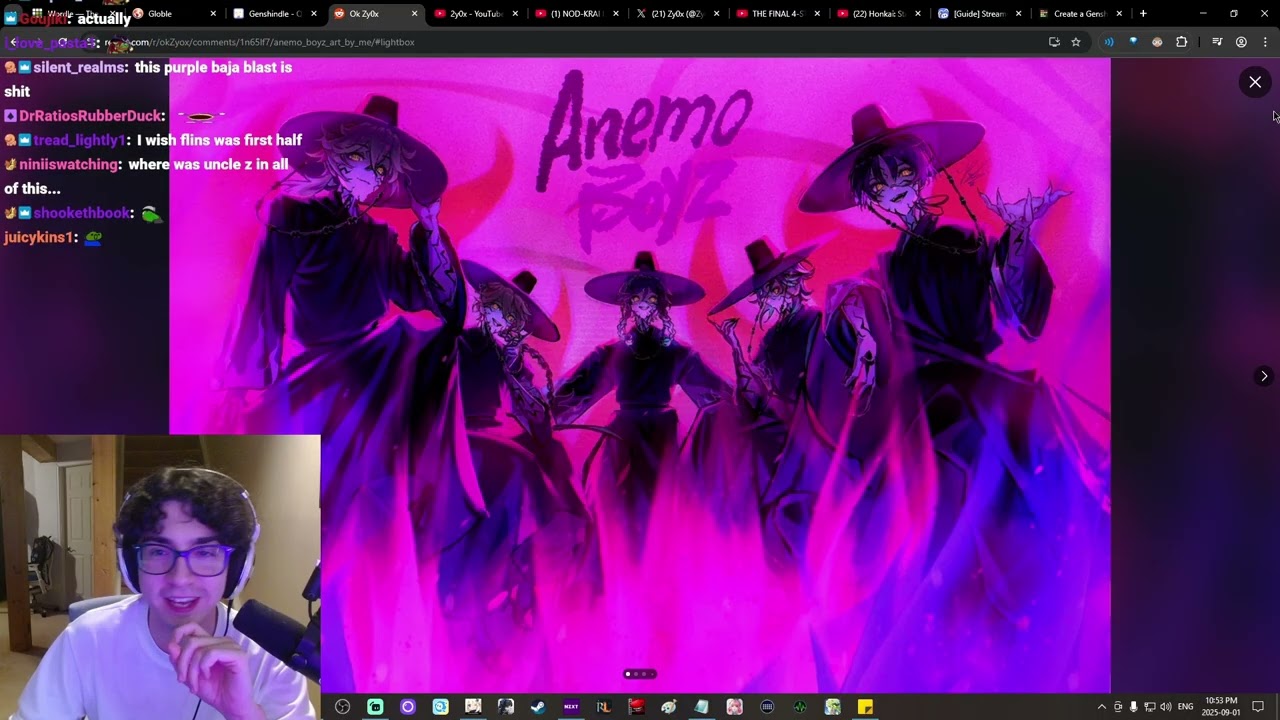Close the [Guide] Stream tab
Screen dimensions: 1280x720
tap(1019, 14)
